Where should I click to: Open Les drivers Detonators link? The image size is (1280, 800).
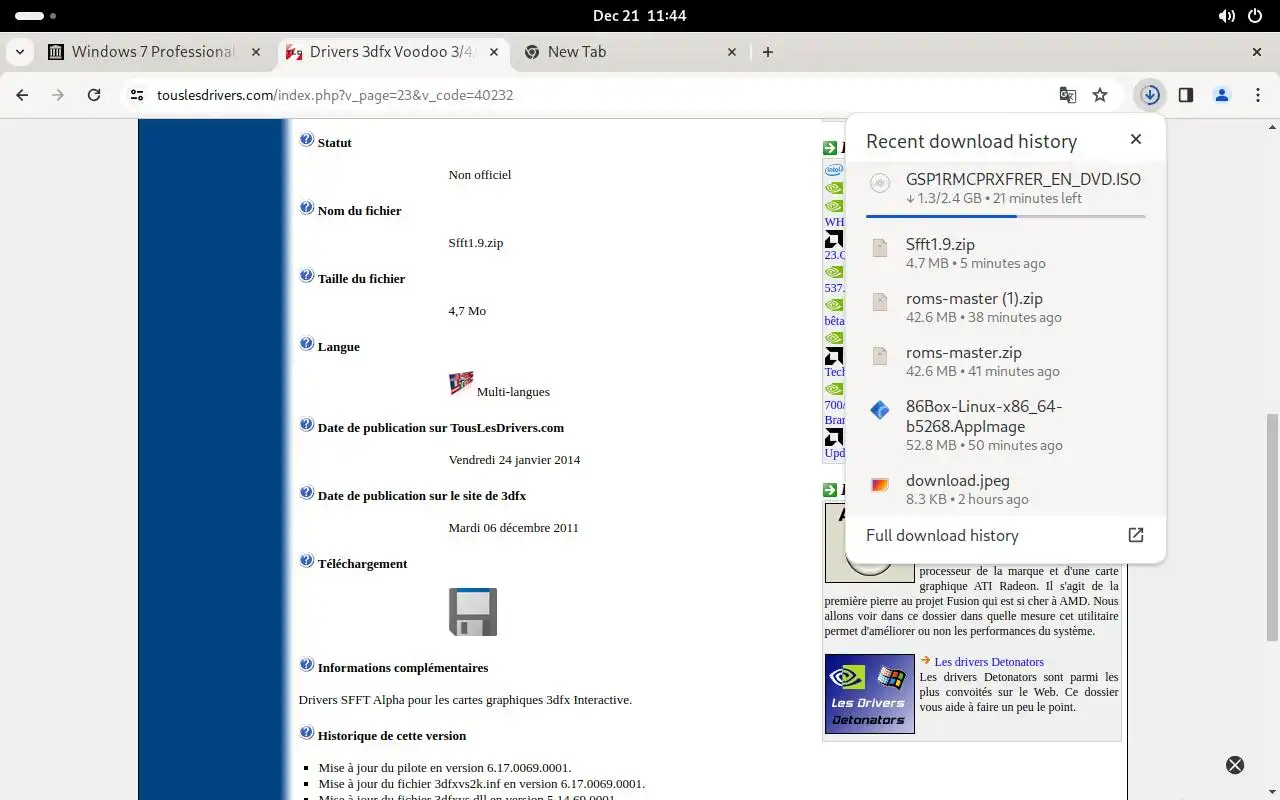pyautogui.click(x=989, y=662)
